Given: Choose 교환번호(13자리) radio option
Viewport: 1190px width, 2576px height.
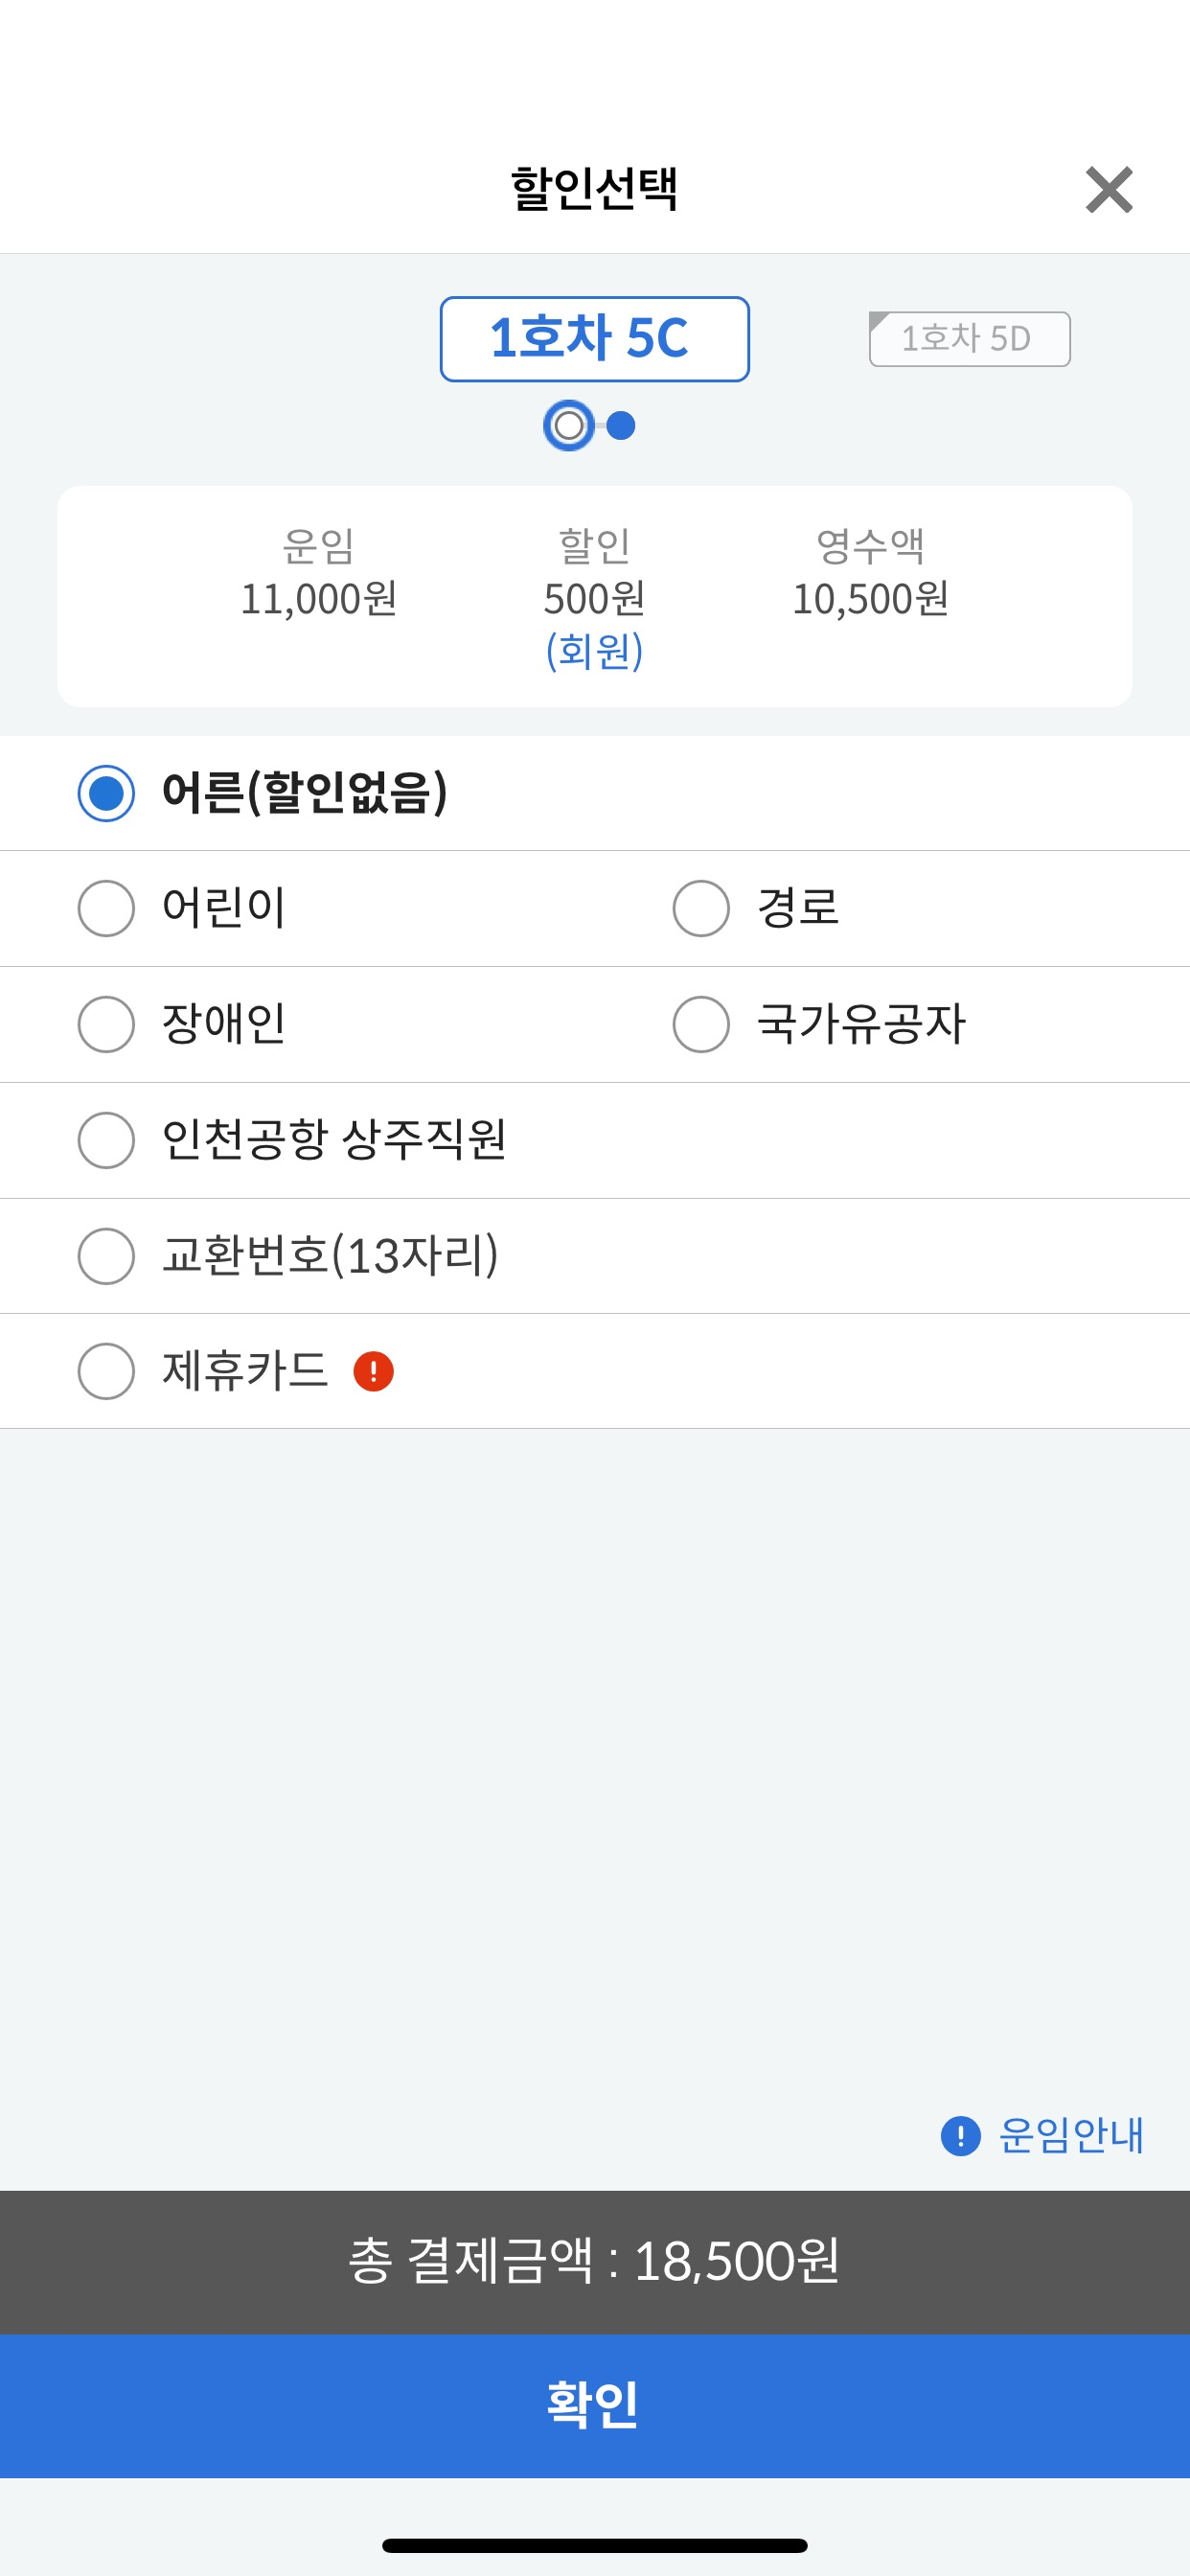Looking at the screenshot, I should tap(106, 1256).
